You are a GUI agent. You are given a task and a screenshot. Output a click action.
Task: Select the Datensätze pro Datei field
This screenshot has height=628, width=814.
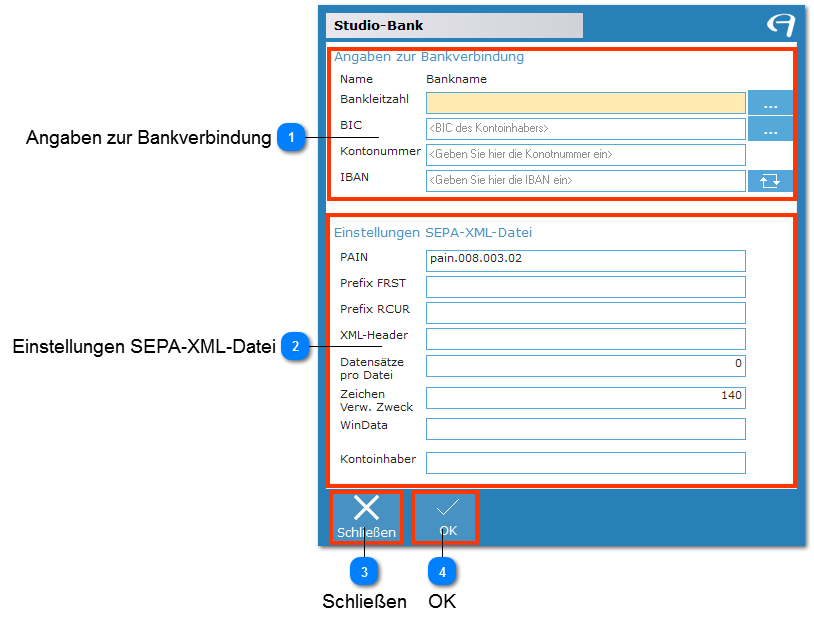(x=586, y=365)
